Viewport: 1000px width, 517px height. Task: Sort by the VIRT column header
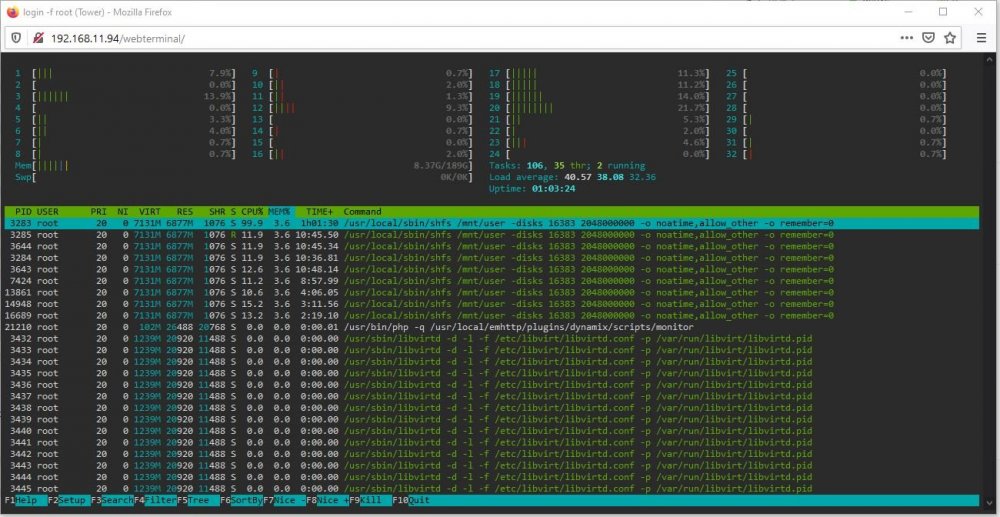click(150, 212)
